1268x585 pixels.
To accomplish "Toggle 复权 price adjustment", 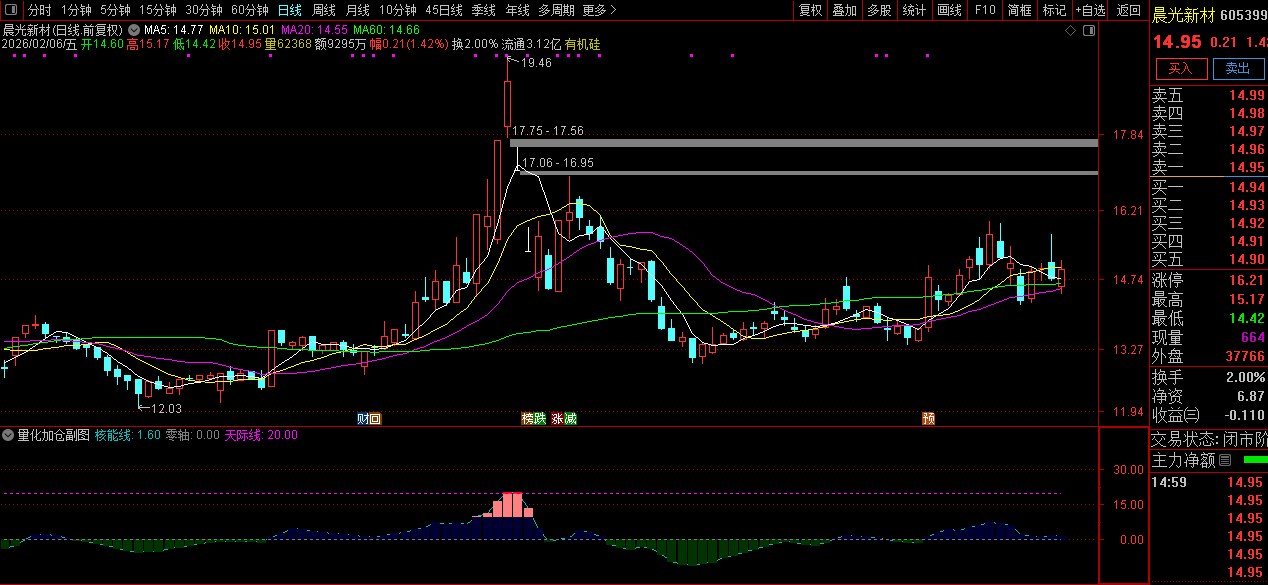I will coord(809,10).
